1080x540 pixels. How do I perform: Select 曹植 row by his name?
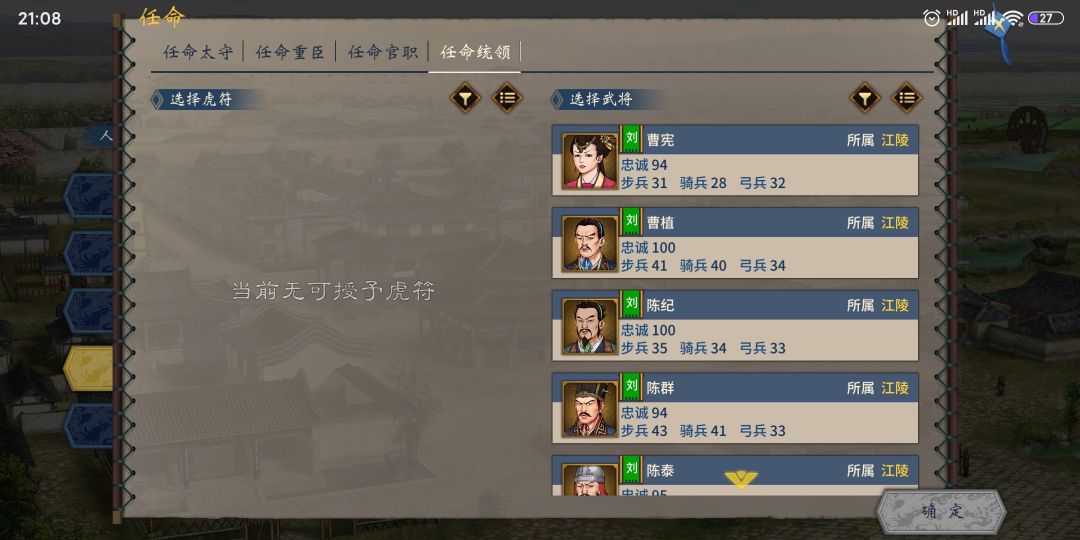click(661, 222)
